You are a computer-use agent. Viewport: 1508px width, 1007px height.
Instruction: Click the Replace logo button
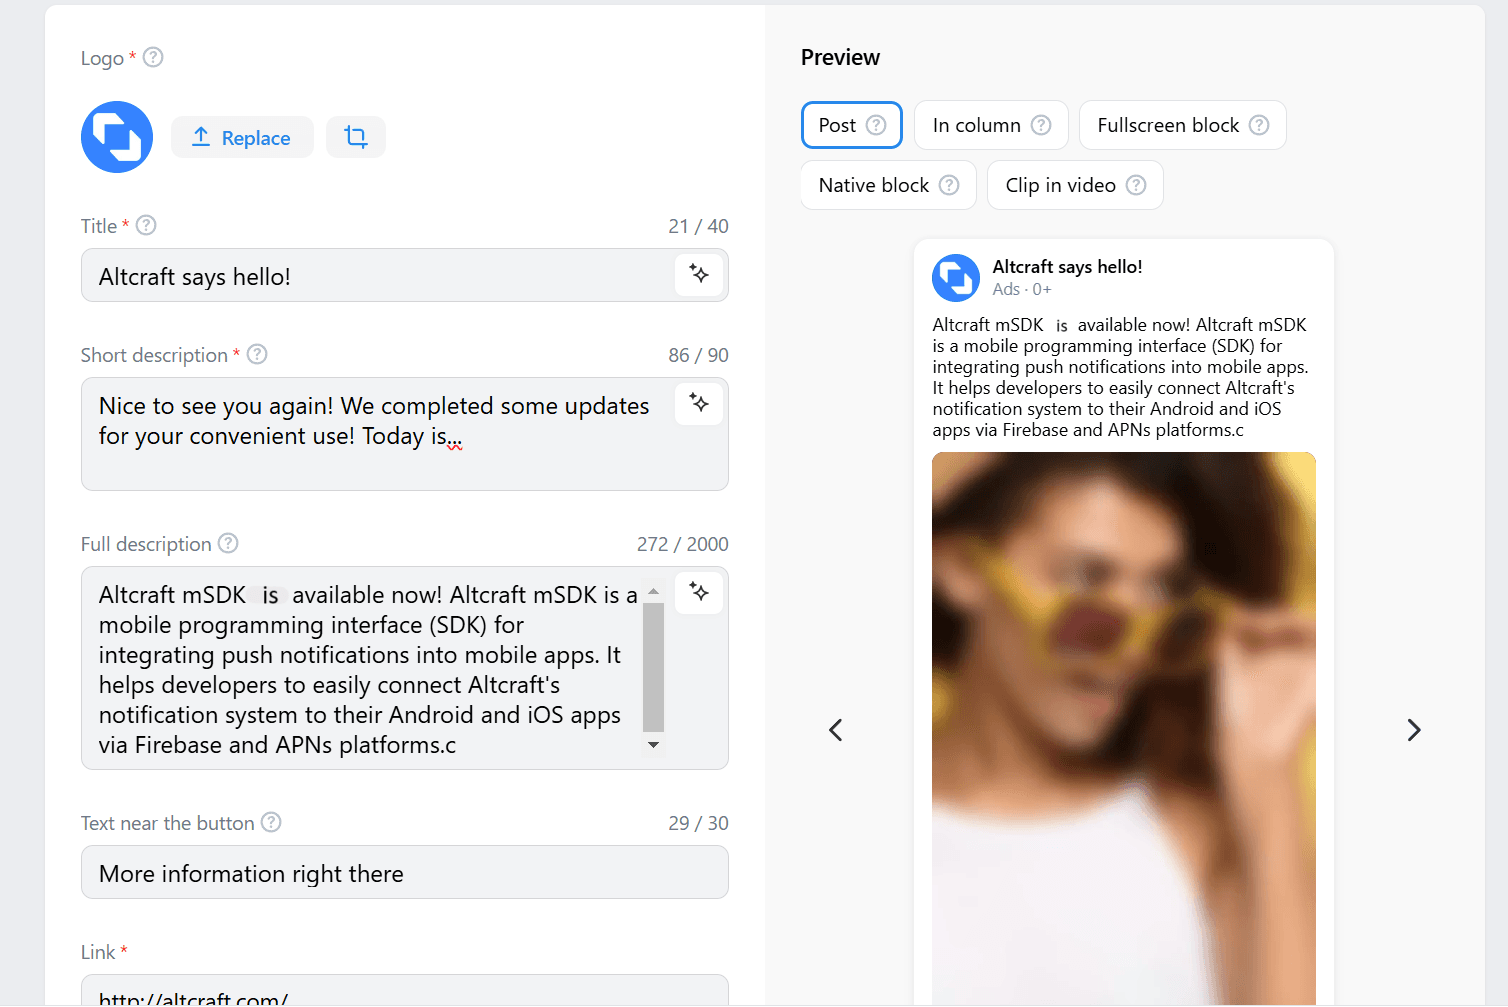tap(242, 137)
